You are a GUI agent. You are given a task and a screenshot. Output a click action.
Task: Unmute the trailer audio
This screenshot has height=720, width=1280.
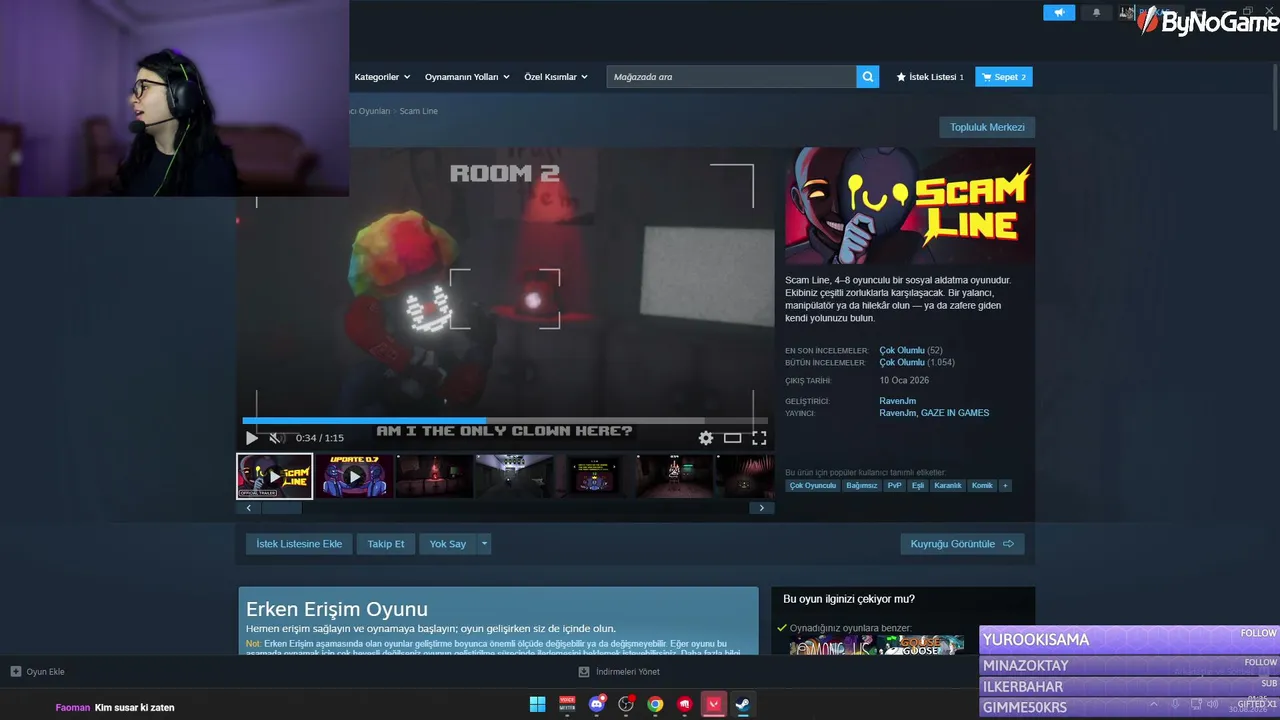[277, 438]
